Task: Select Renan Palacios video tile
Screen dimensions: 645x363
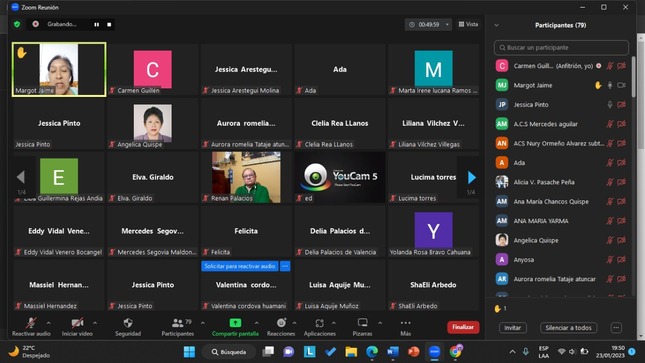Action: coord(246,177)
